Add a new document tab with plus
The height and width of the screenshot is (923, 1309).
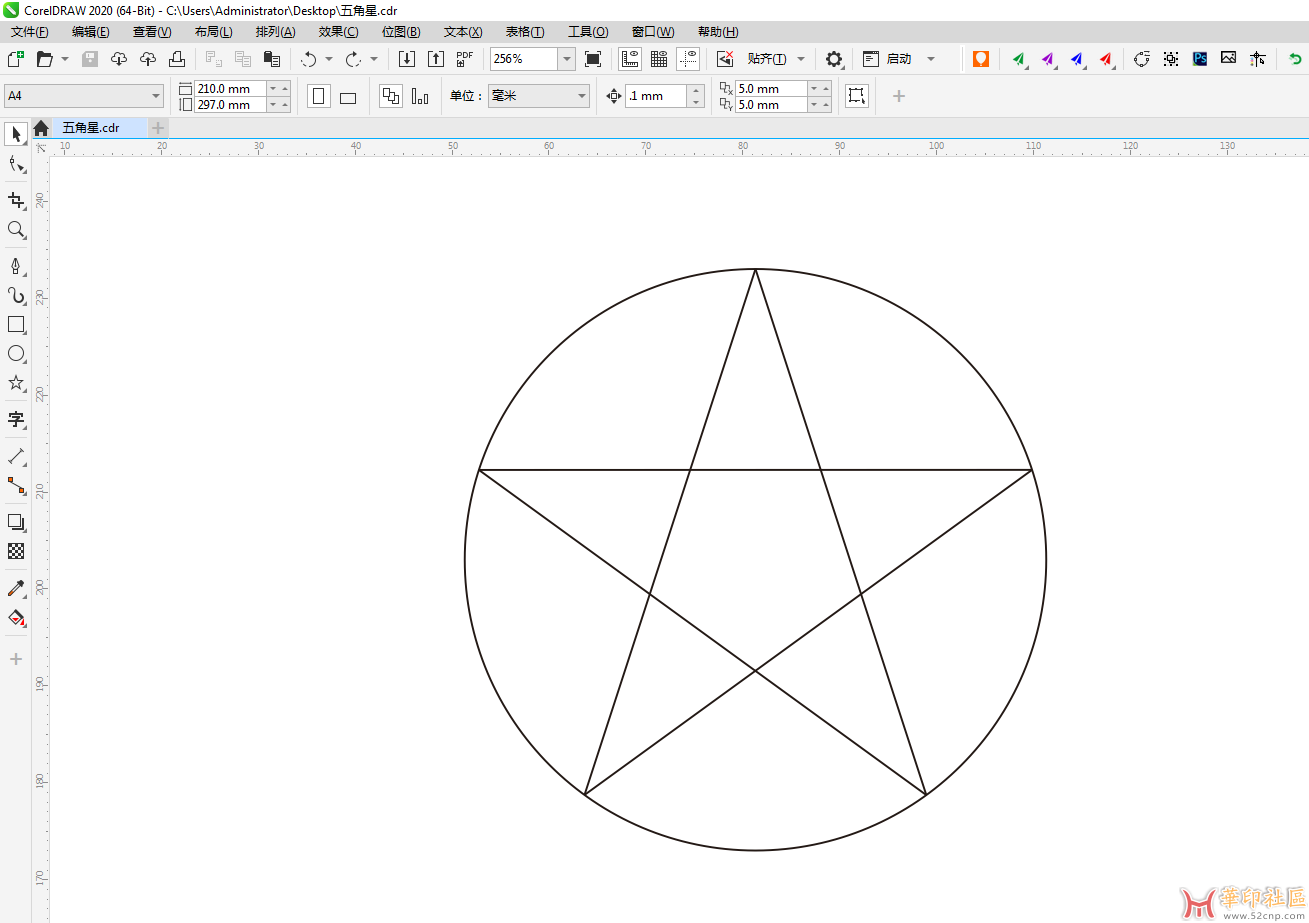tap(158, 128)
